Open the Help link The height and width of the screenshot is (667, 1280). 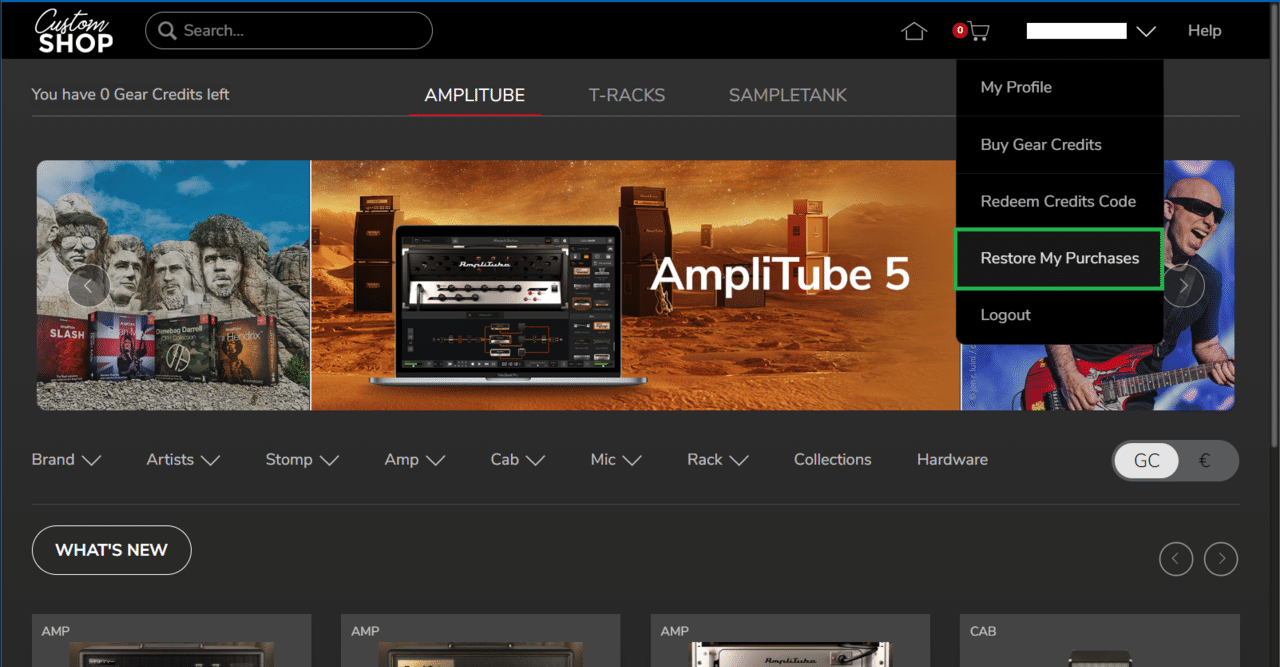tap(1205, 31)
